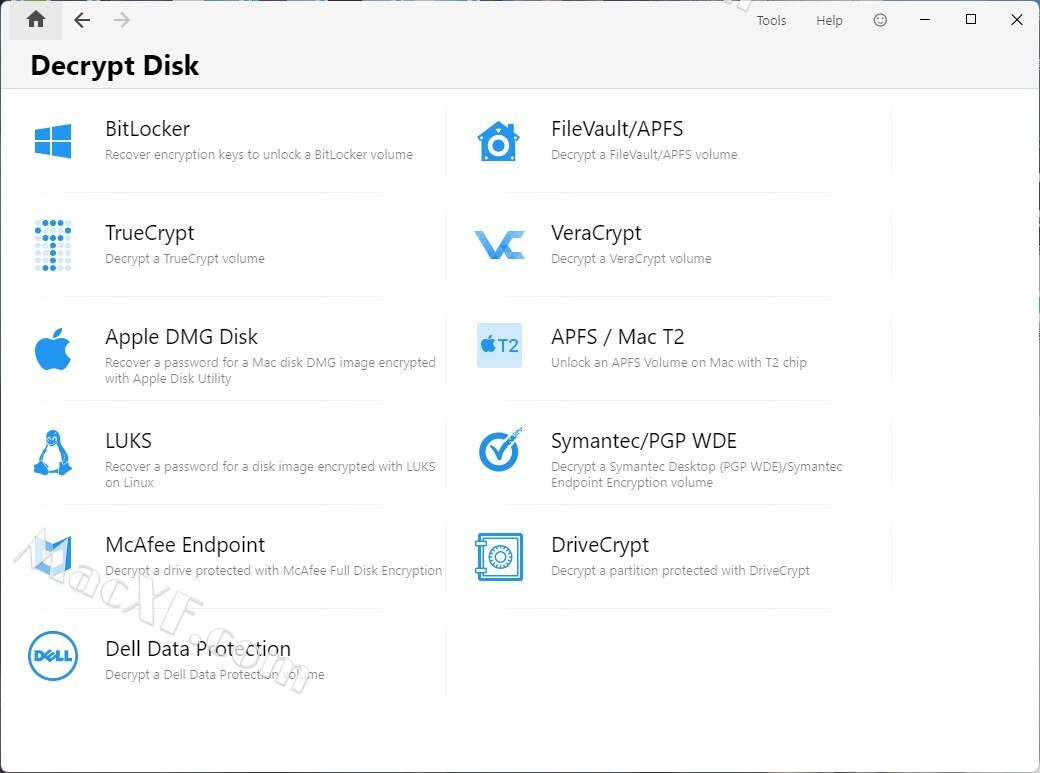This screenshot has width=1040, height=773.
Task: Choose Dell Data Protection title
Action: pyautogui.click(x=198, y=648)
